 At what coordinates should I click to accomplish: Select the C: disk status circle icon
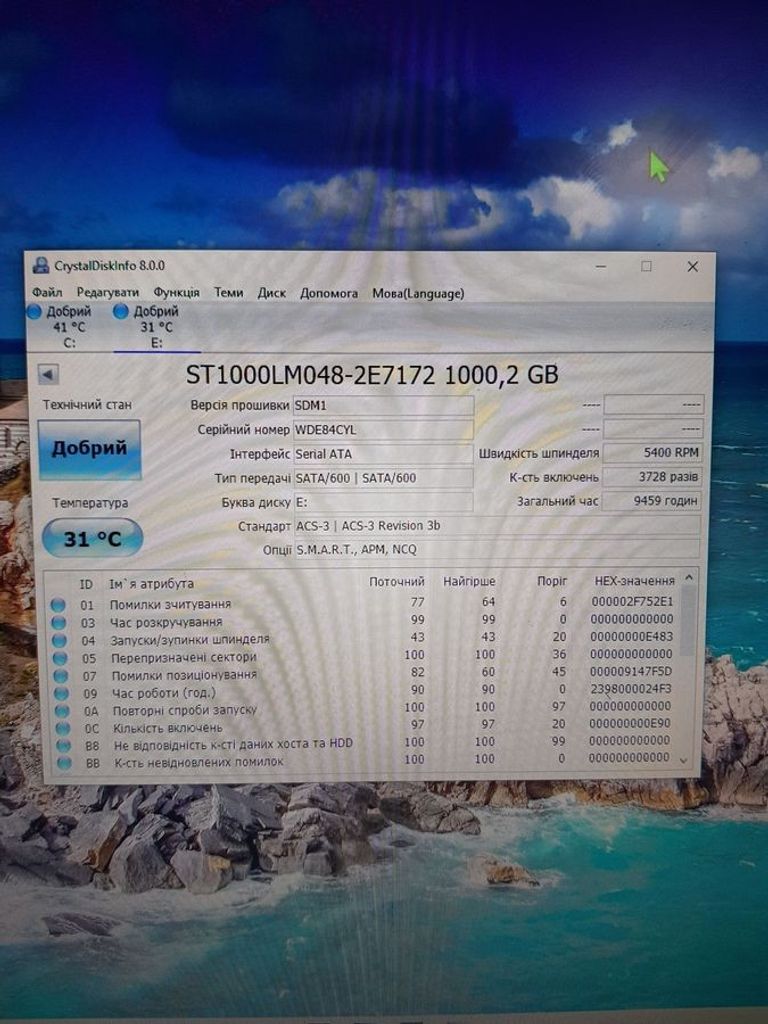tap(34, 312)
